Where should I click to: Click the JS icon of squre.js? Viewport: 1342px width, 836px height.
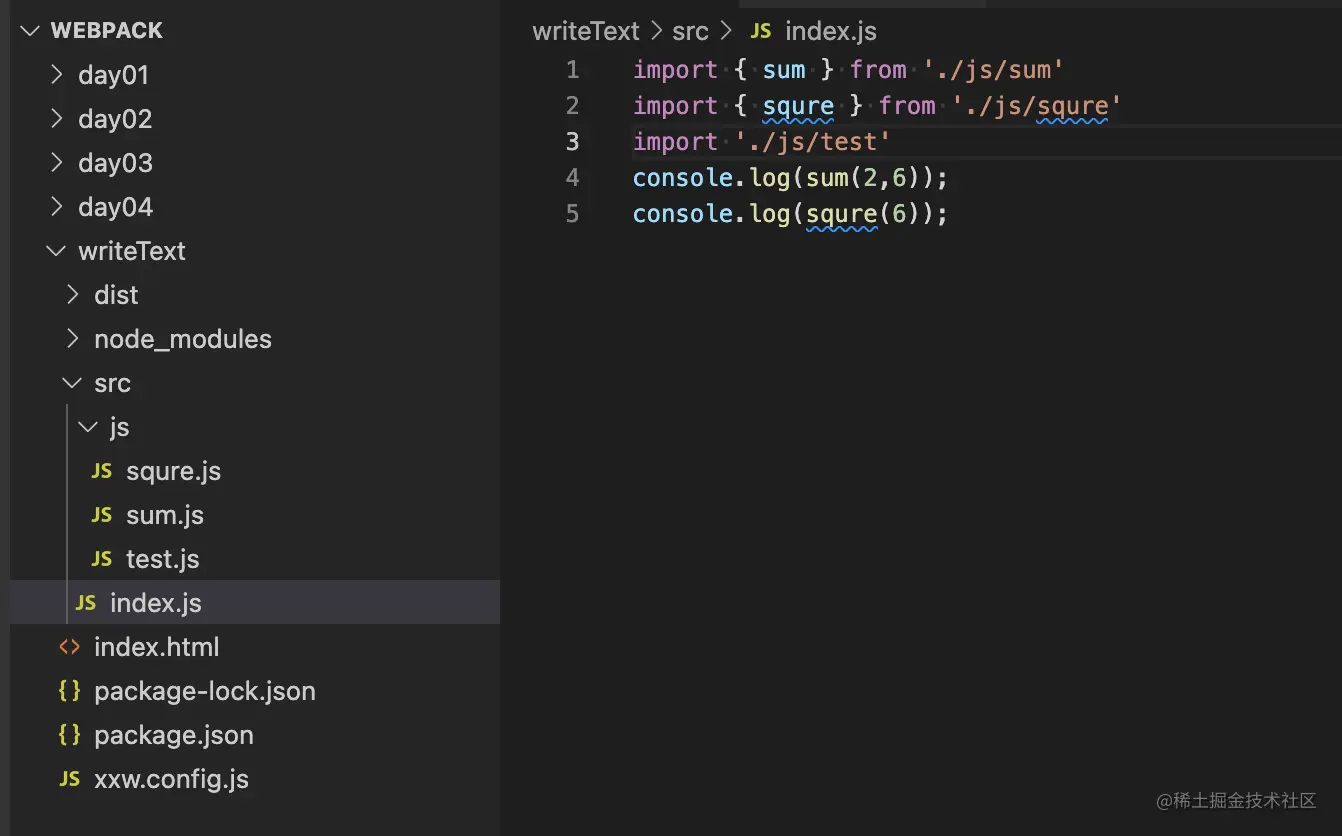point(102,471)
